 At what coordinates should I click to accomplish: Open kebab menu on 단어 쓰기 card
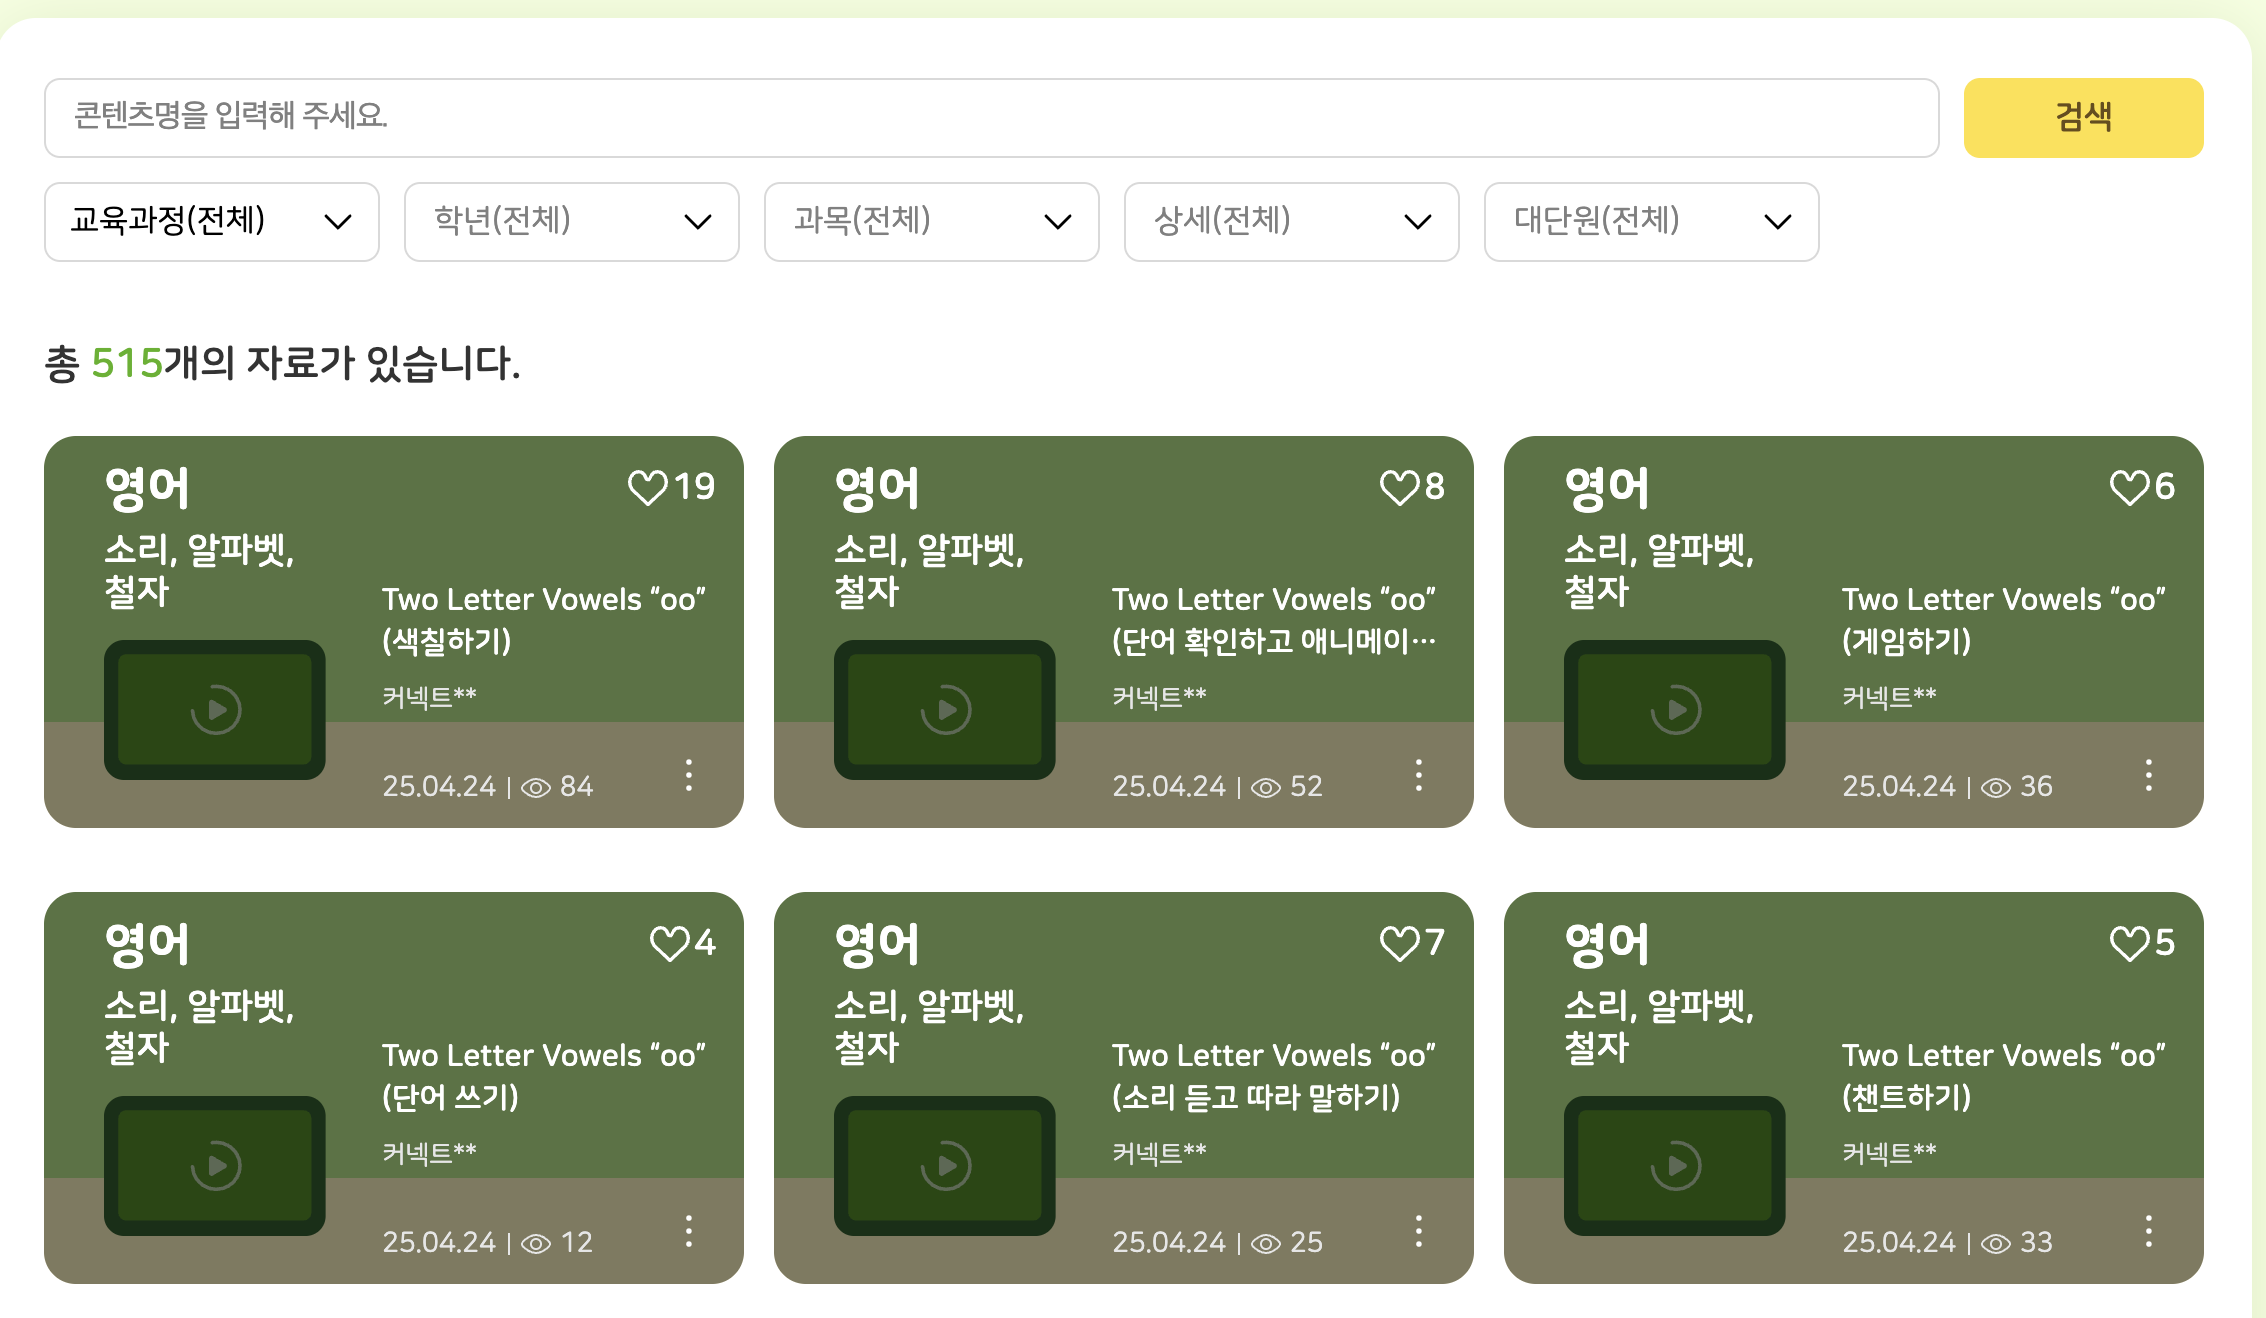click(x=689, y=1231)
